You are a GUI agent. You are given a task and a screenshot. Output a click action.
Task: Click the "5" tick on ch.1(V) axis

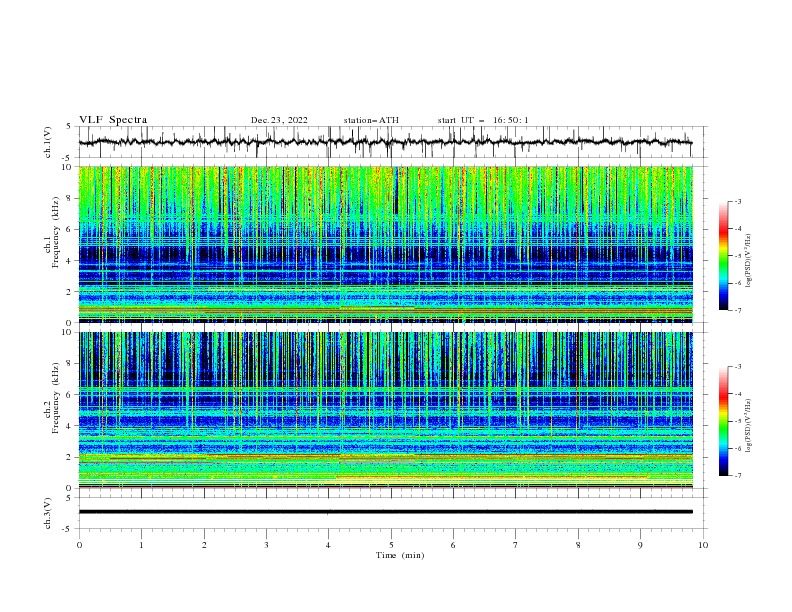[69, 127]
